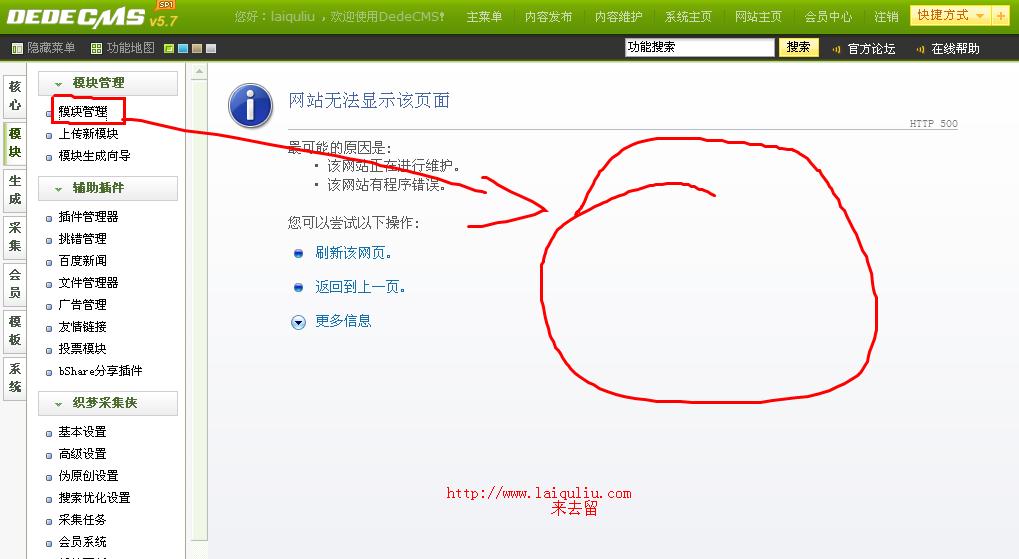Viewport: 1019px width, 559px height.
Task: Click the 隐藏菜单 hide-menu icon
Action: tap(18, 49)
